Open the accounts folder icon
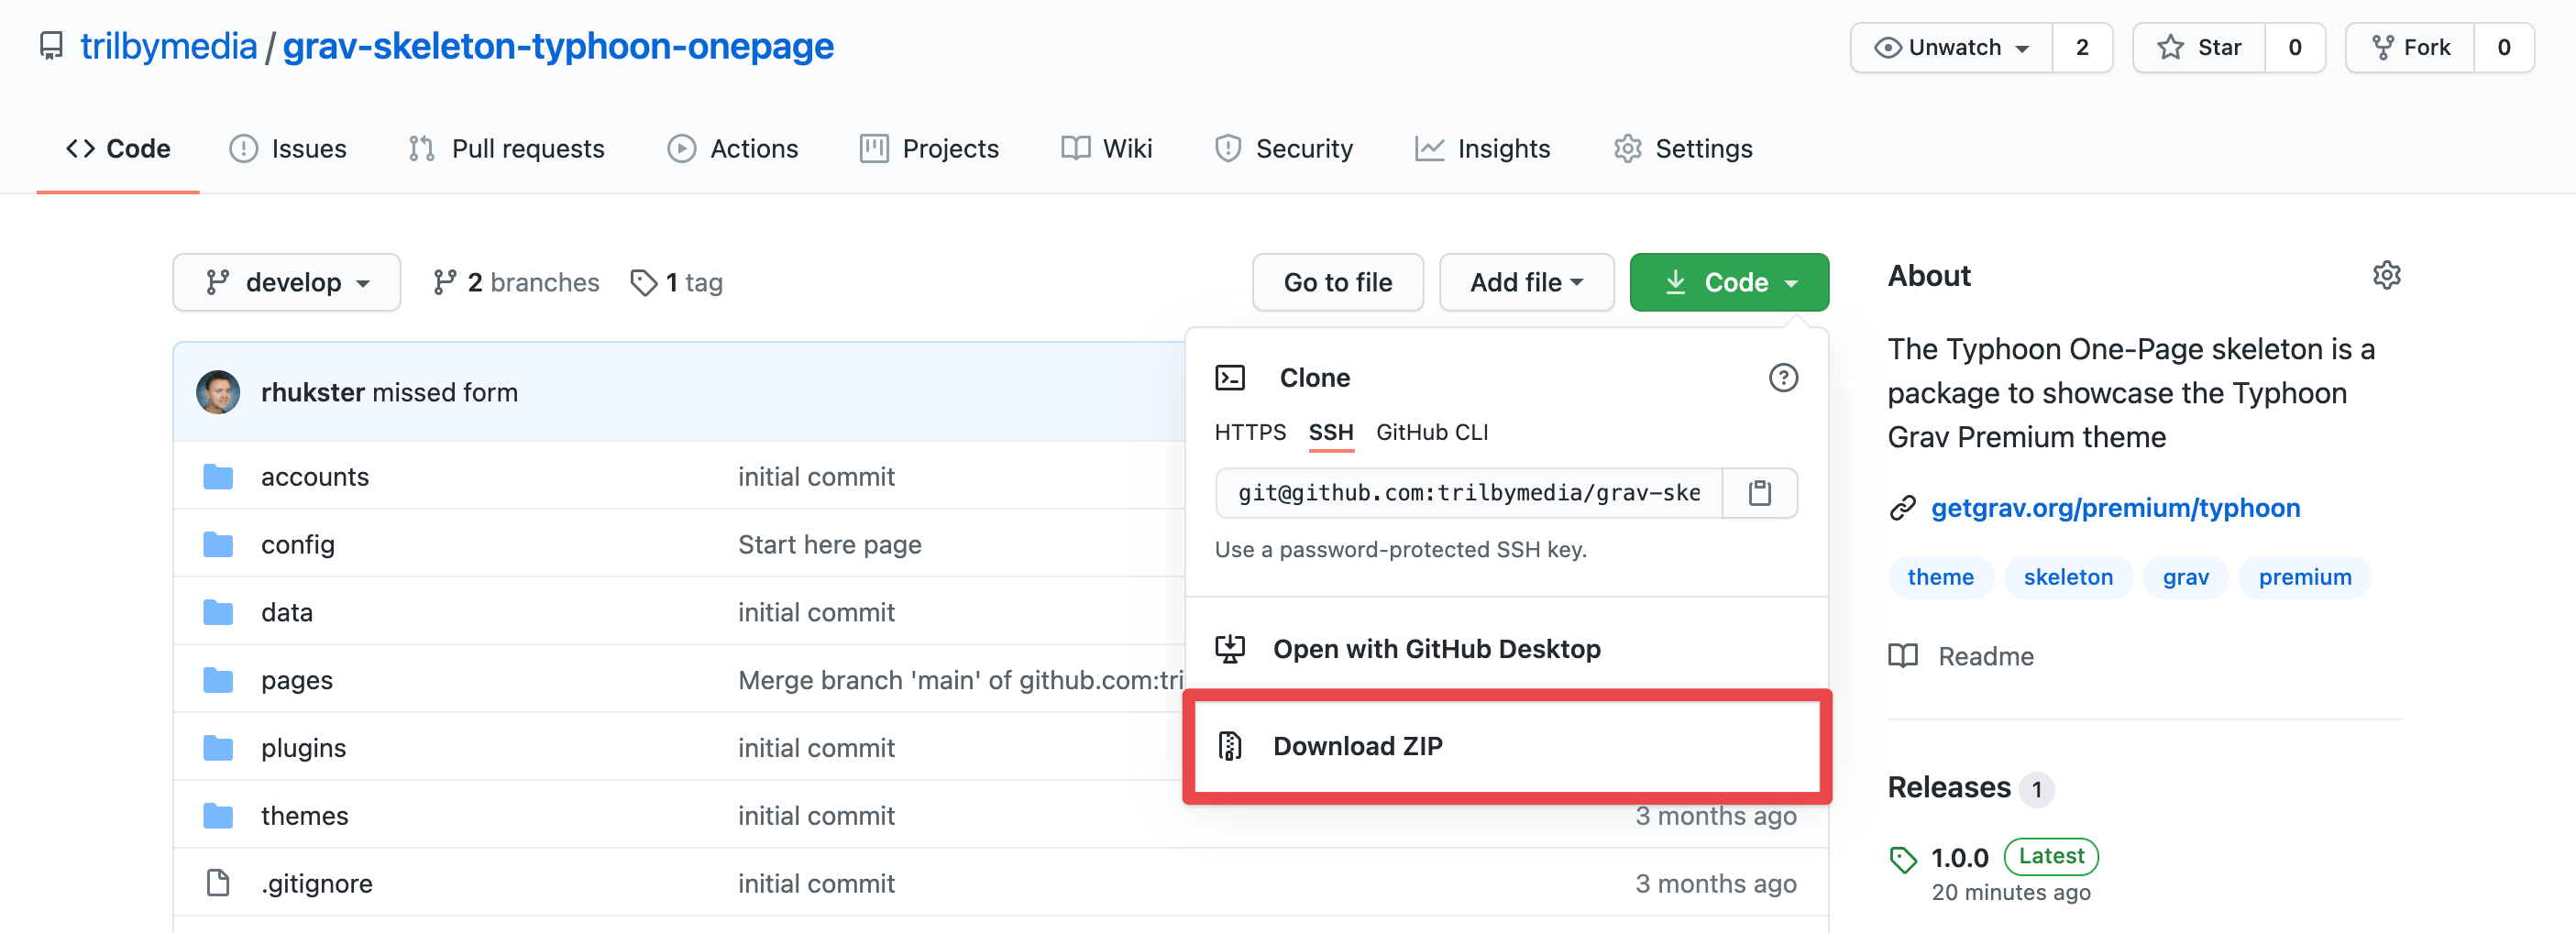The image size is (2576, 933). click(x=218, y=477)
